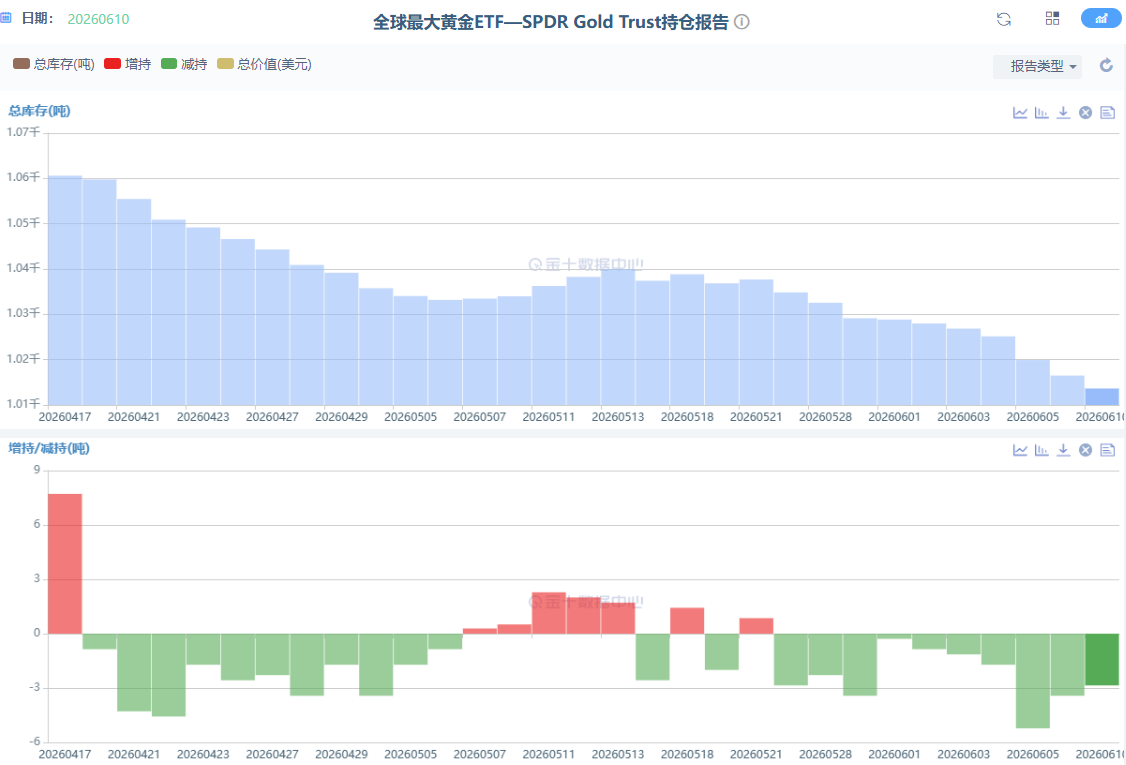Image resolution: width=1126 pixels, height=765 pixels.
Task: Click the deepest green bar near 20260605
Action: [x=1033, y=681]
